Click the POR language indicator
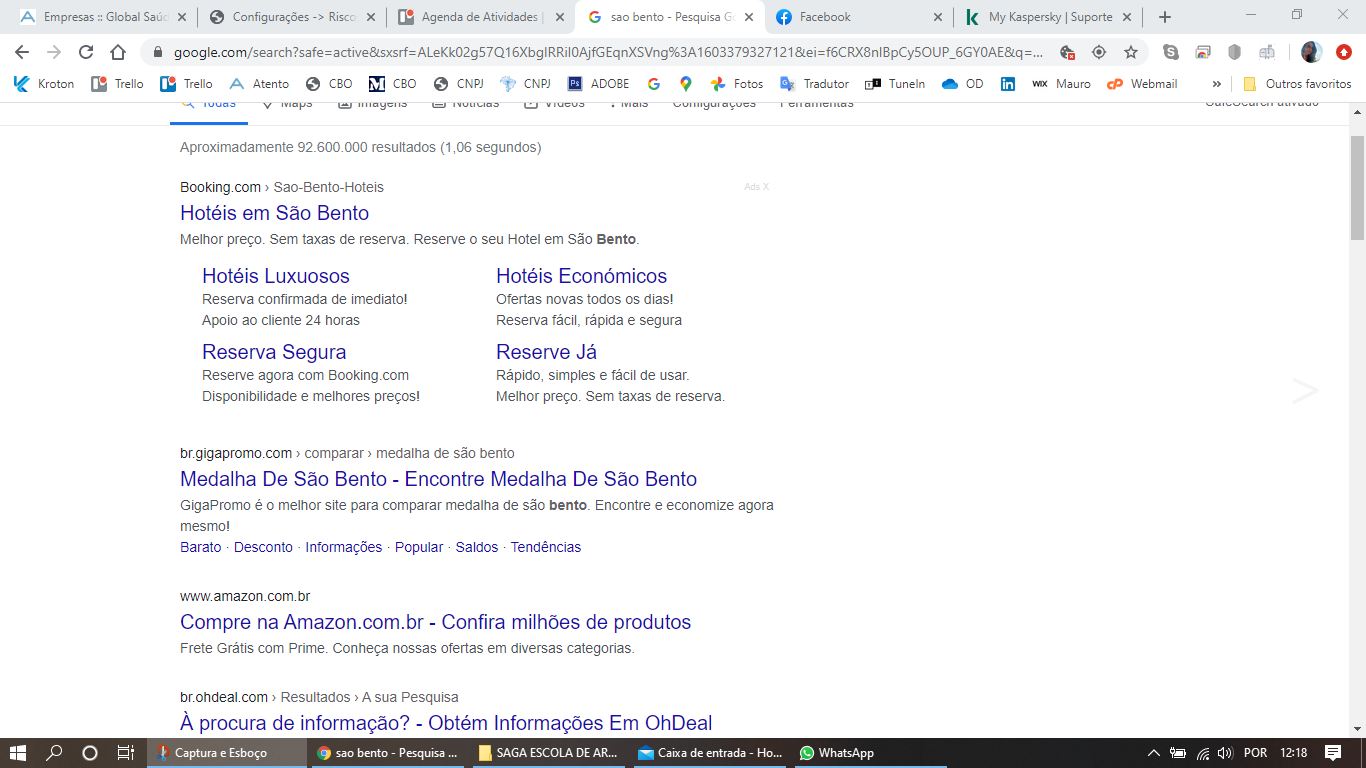 tap(1256, 753)
